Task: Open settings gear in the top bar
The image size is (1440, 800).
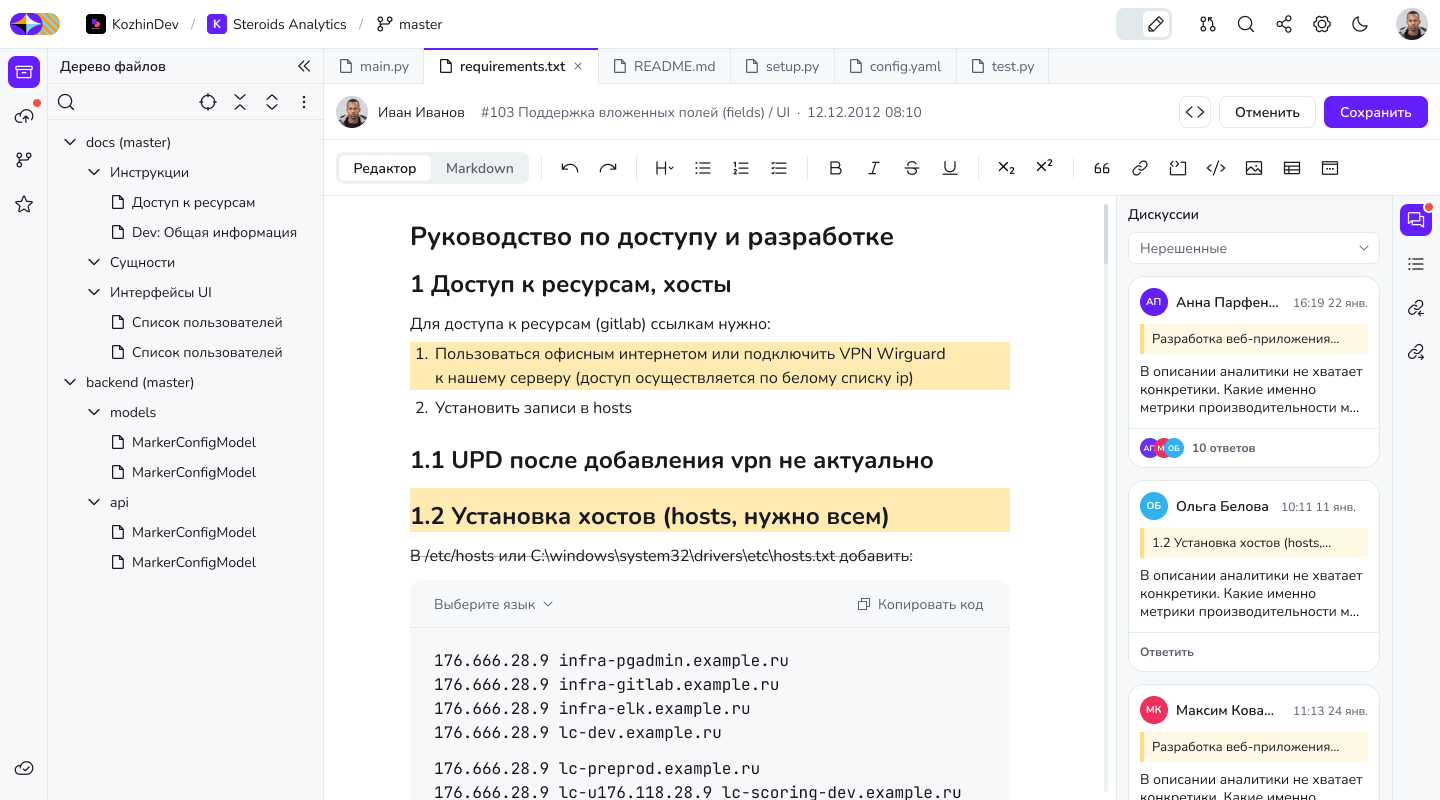Action: [1322, 24]
